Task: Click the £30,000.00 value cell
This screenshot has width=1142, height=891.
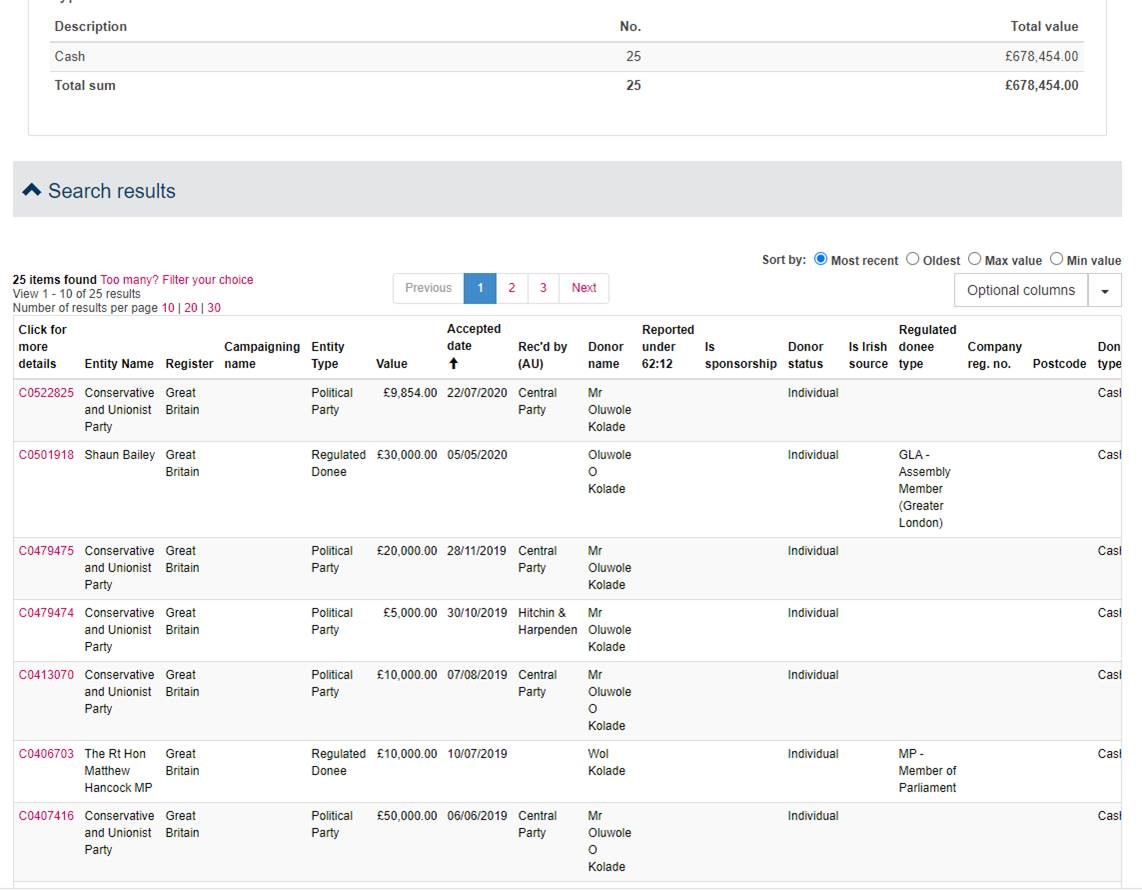Action: point(406,455)
